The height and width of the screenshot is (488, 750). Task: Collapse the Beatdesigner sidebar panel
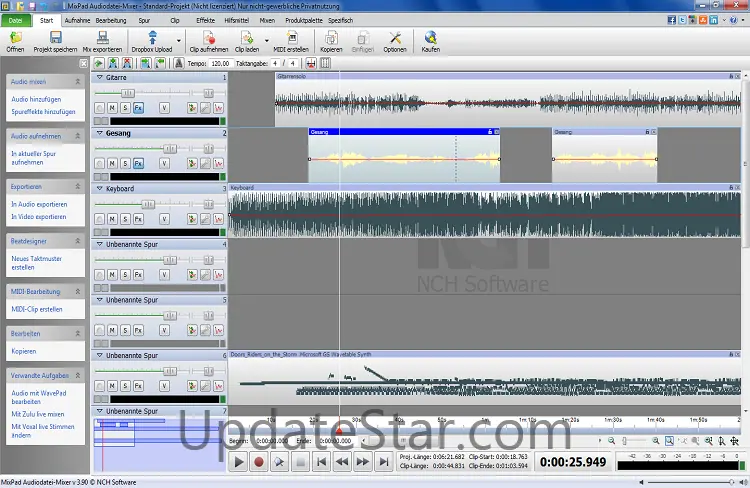click(x=77, y=241)
